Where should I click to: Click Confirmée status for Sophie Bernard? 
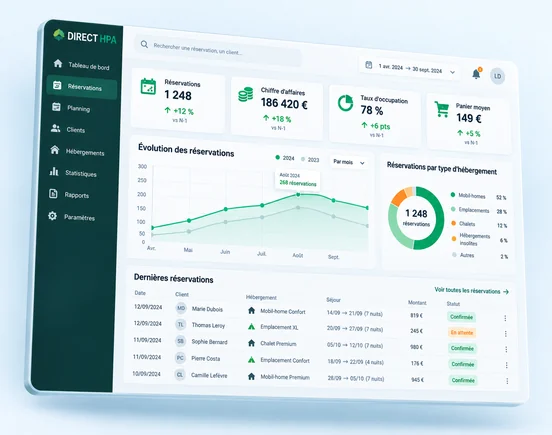click(462, 348)
